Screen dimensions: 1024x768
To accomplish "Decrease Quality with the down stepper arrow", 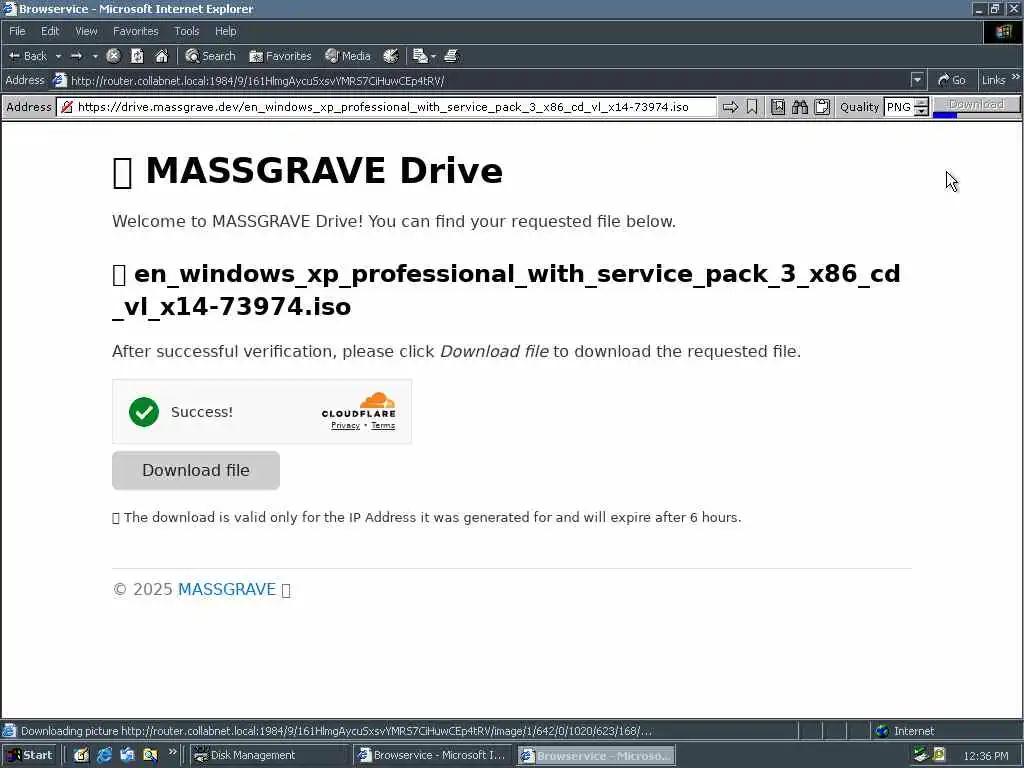I will pos(921,112).
